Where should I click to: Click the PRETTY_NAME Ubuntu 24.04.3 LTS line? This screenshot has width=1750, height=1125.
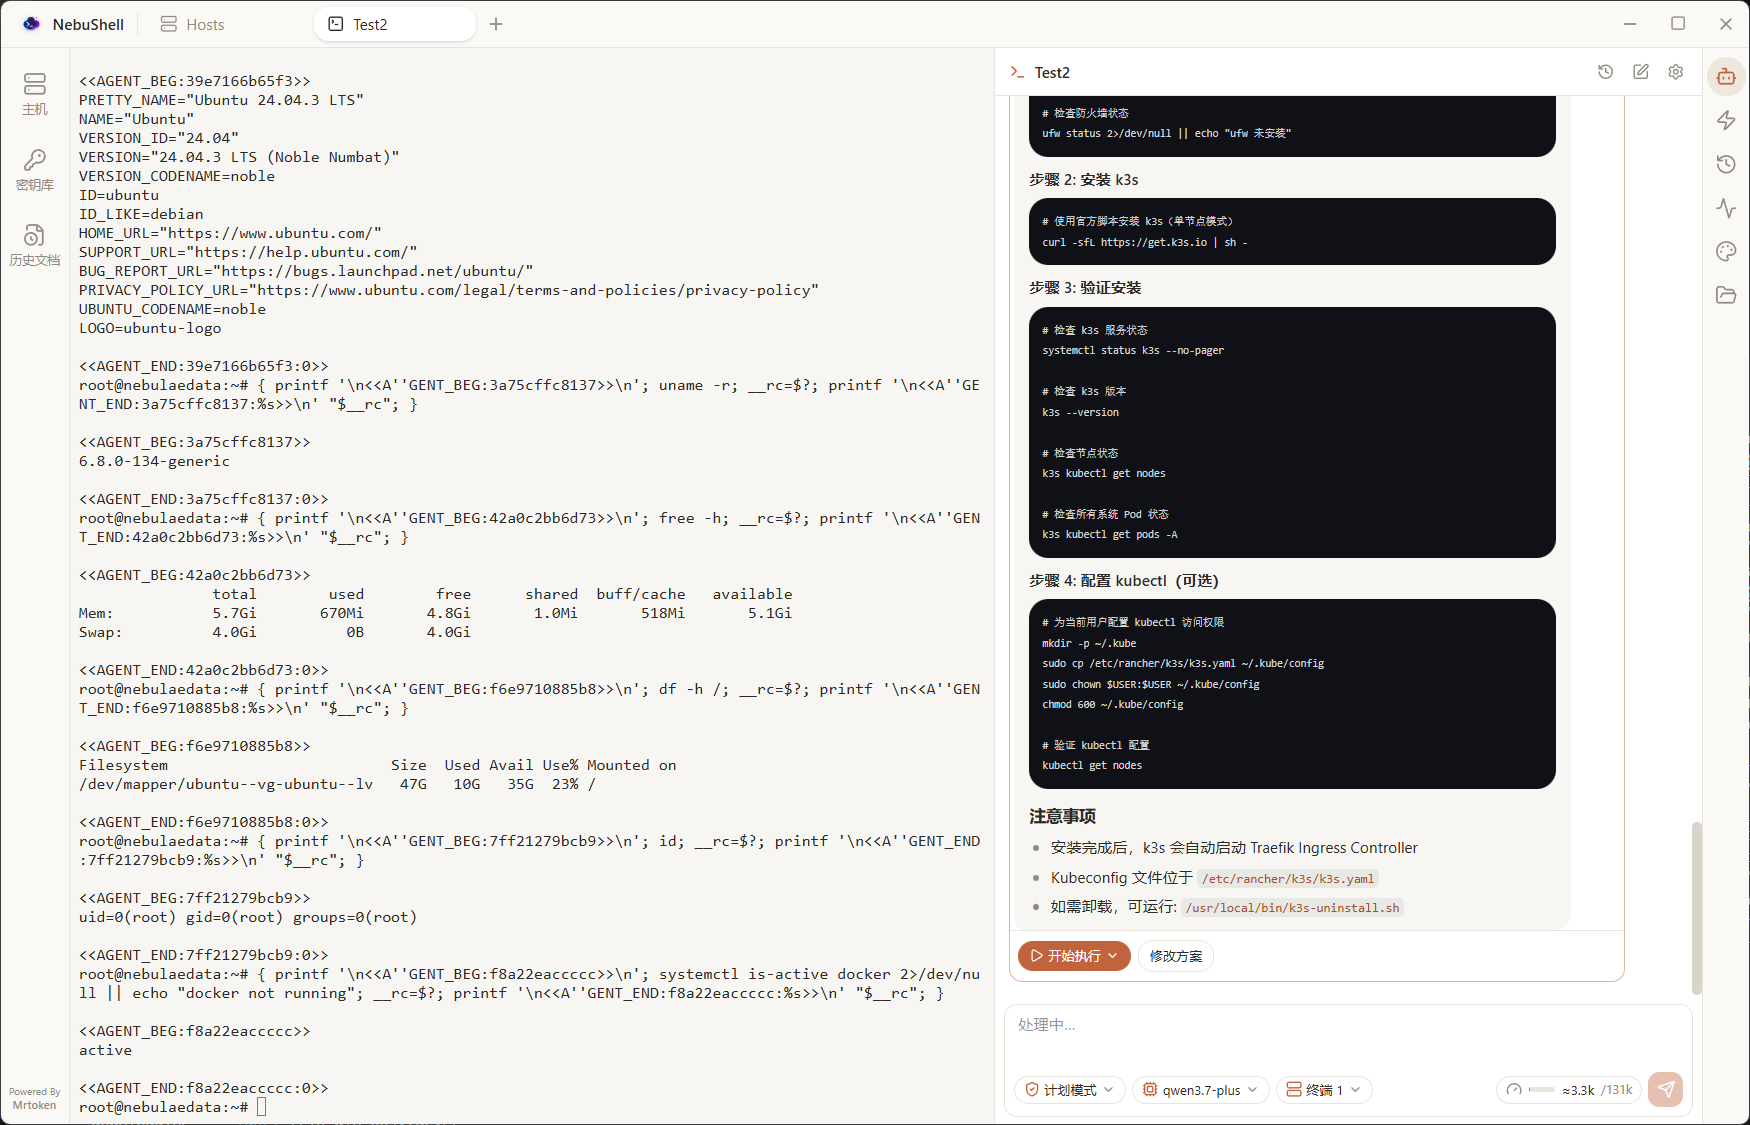pyautogui.click(x=221, y=100)
